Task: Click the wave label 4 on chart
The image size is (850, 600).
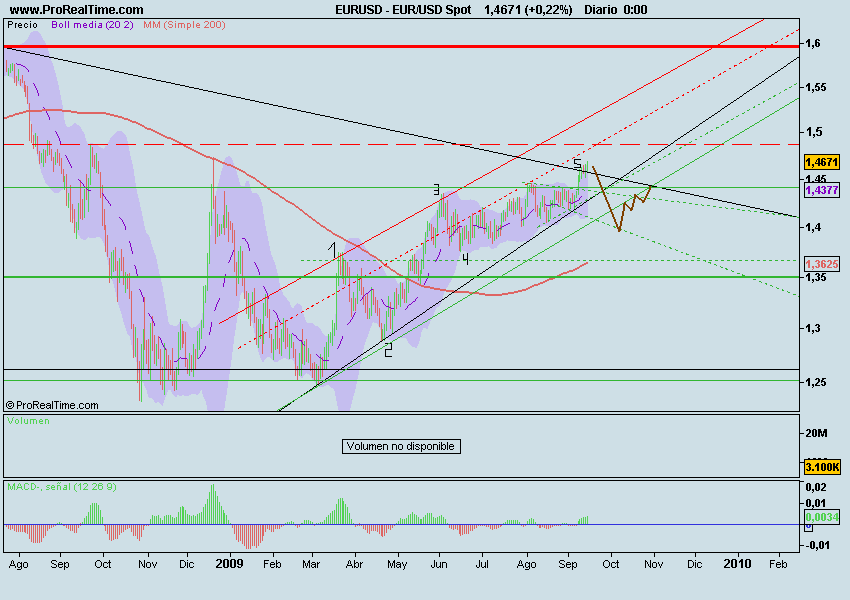Action: coord(465,258)
